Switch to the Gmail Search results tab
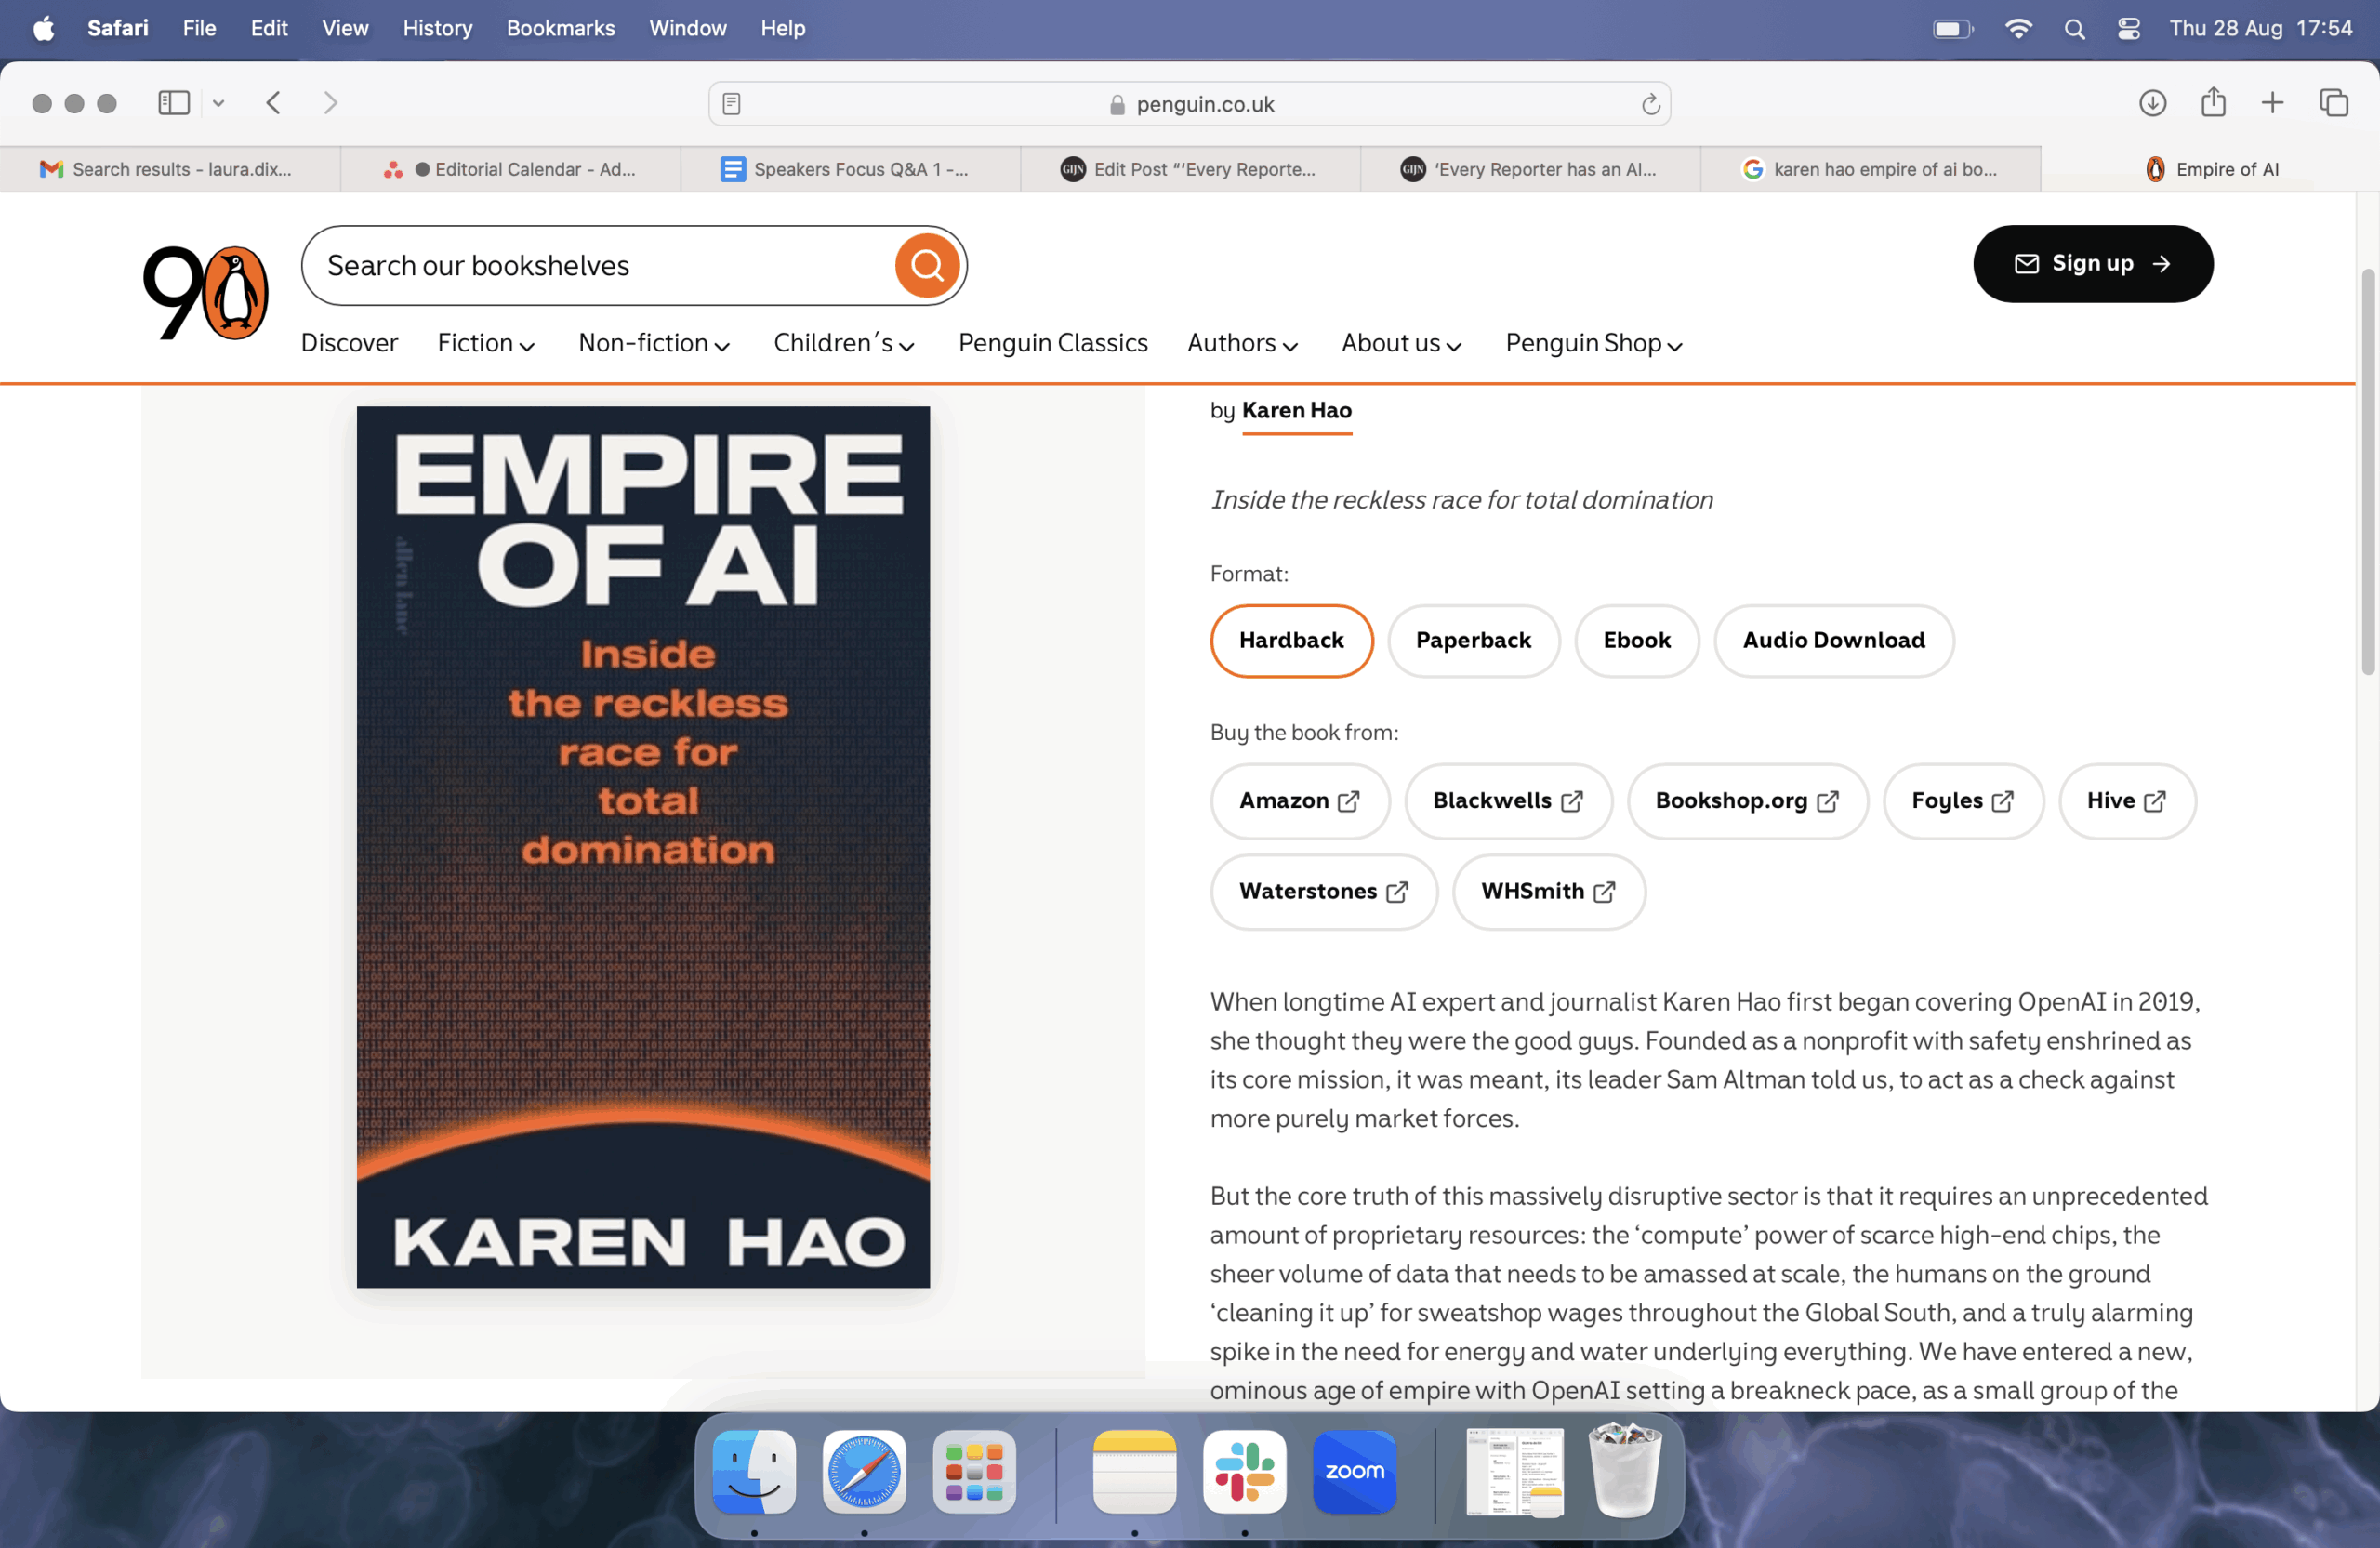This screenshot has width=2380, height=1548. click(x=170, y=169)
